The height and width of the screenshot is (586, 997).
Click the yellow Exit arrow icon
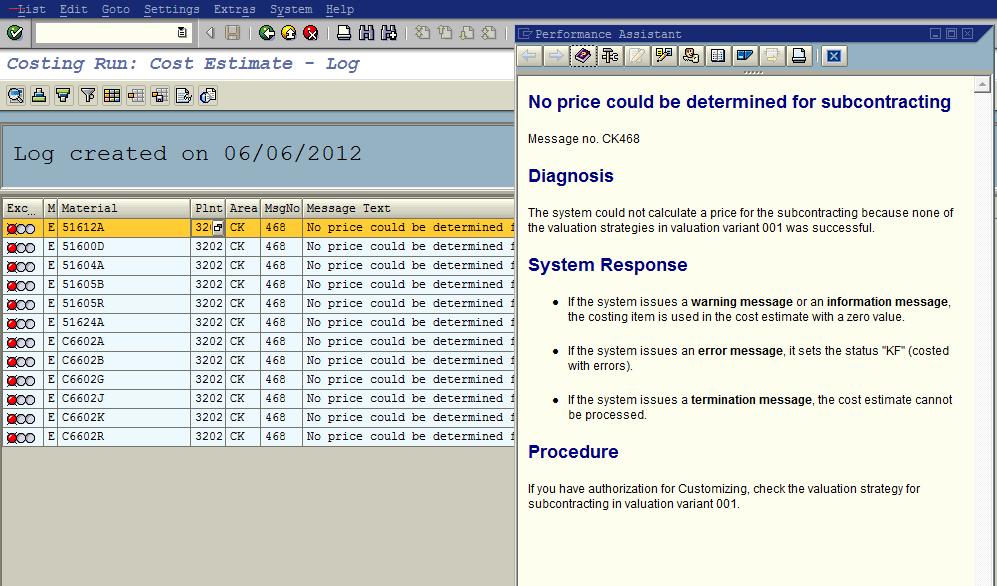coord(289,32)
